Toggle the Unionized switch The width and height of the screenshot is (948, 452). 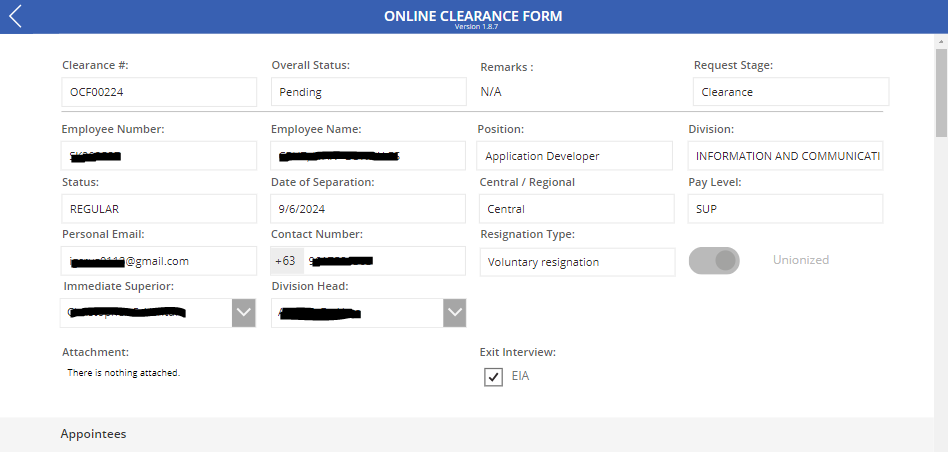click(x=714, y=261)
